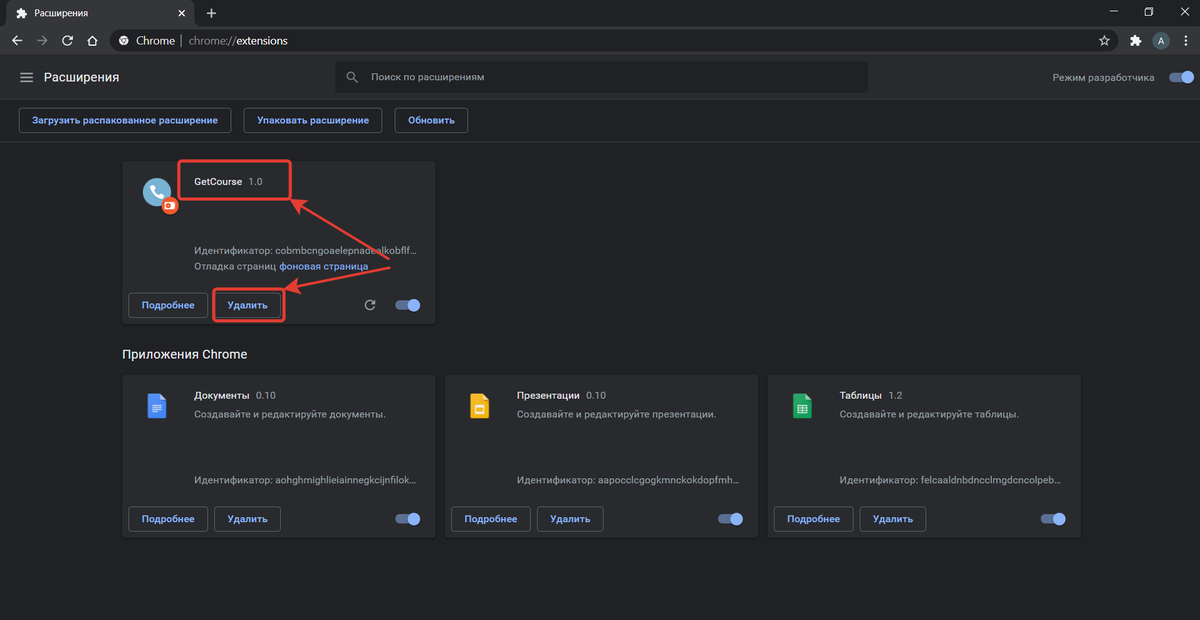Click Удалить for Презентации app
Viewport: 1200px width, 620px height.
570,519
